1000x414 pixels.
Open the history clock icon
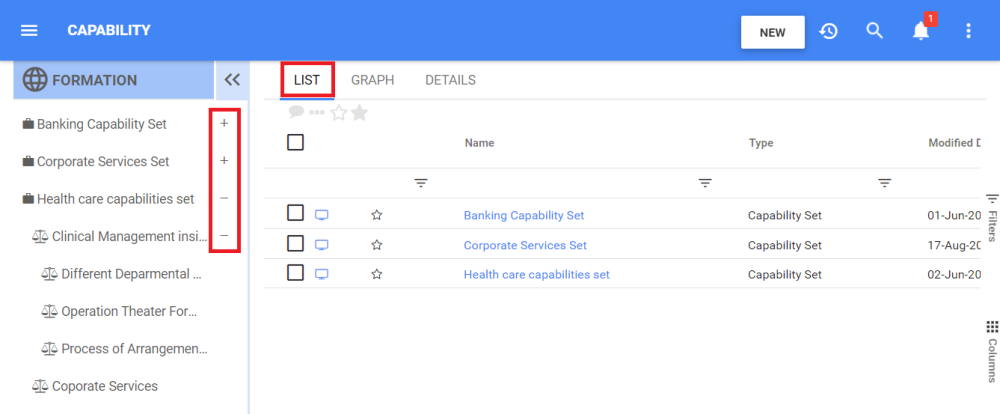point(828,31)
